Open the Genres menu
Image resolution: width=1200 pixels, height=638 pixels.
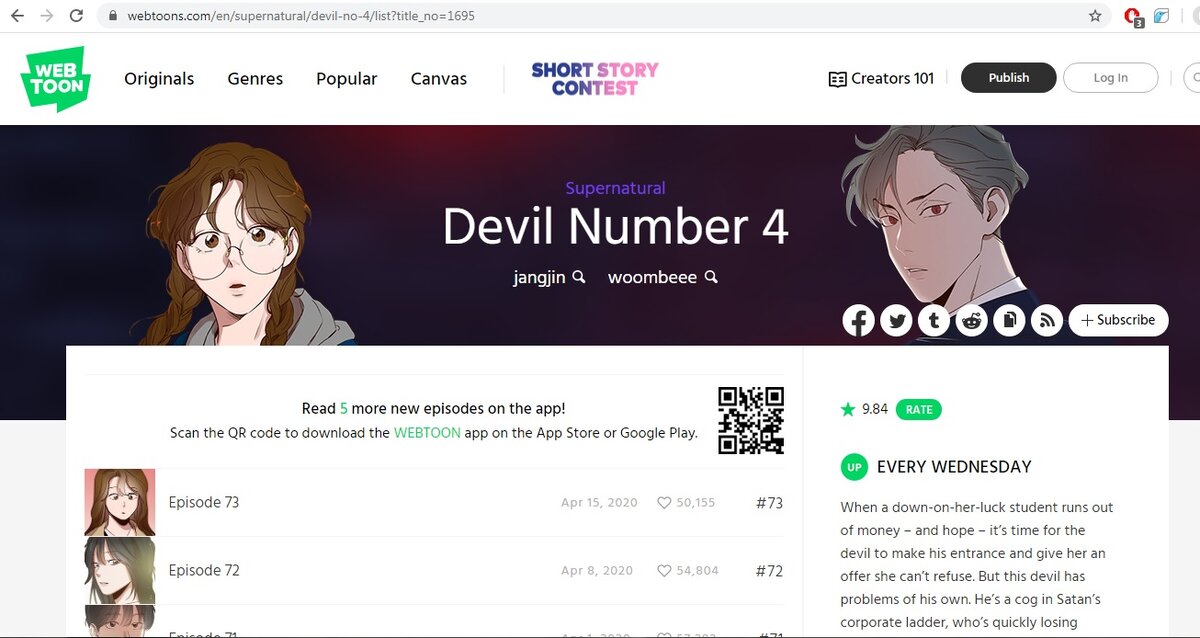click(255, 79)
